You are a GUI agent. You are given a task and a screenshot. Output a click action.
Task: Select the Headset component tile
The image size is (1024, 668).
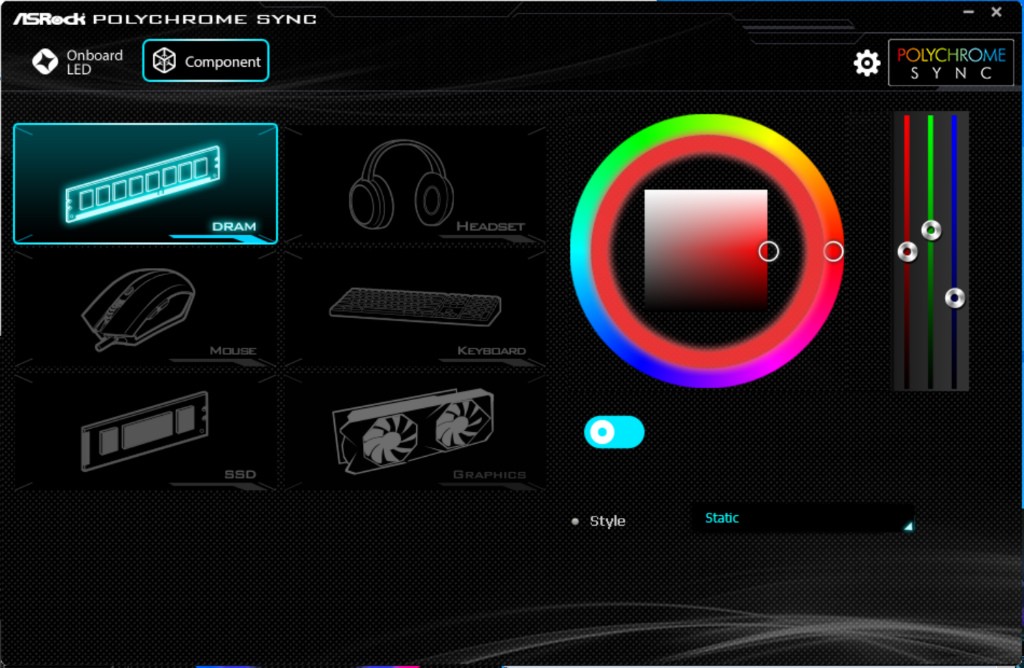(x=415, y=183)
